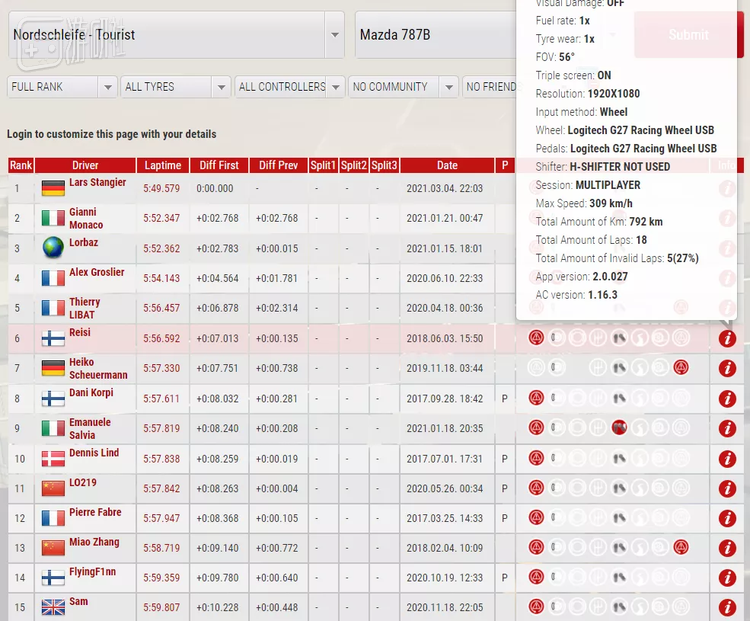
Task: Open the FULL RANK filter dropdown
Action: click(x=62, y=87)
